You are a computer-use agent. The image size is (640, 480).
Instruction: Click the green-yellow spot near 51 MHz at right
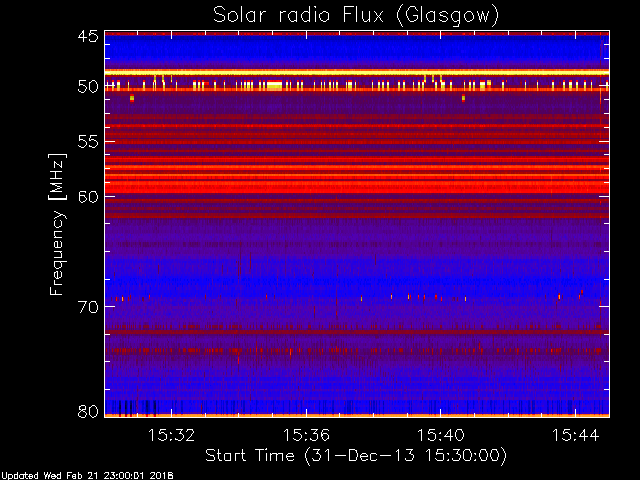click(x=463, y=98)
